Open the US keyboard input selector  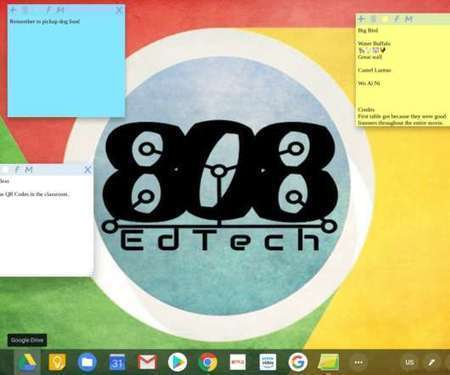[410, 362]
